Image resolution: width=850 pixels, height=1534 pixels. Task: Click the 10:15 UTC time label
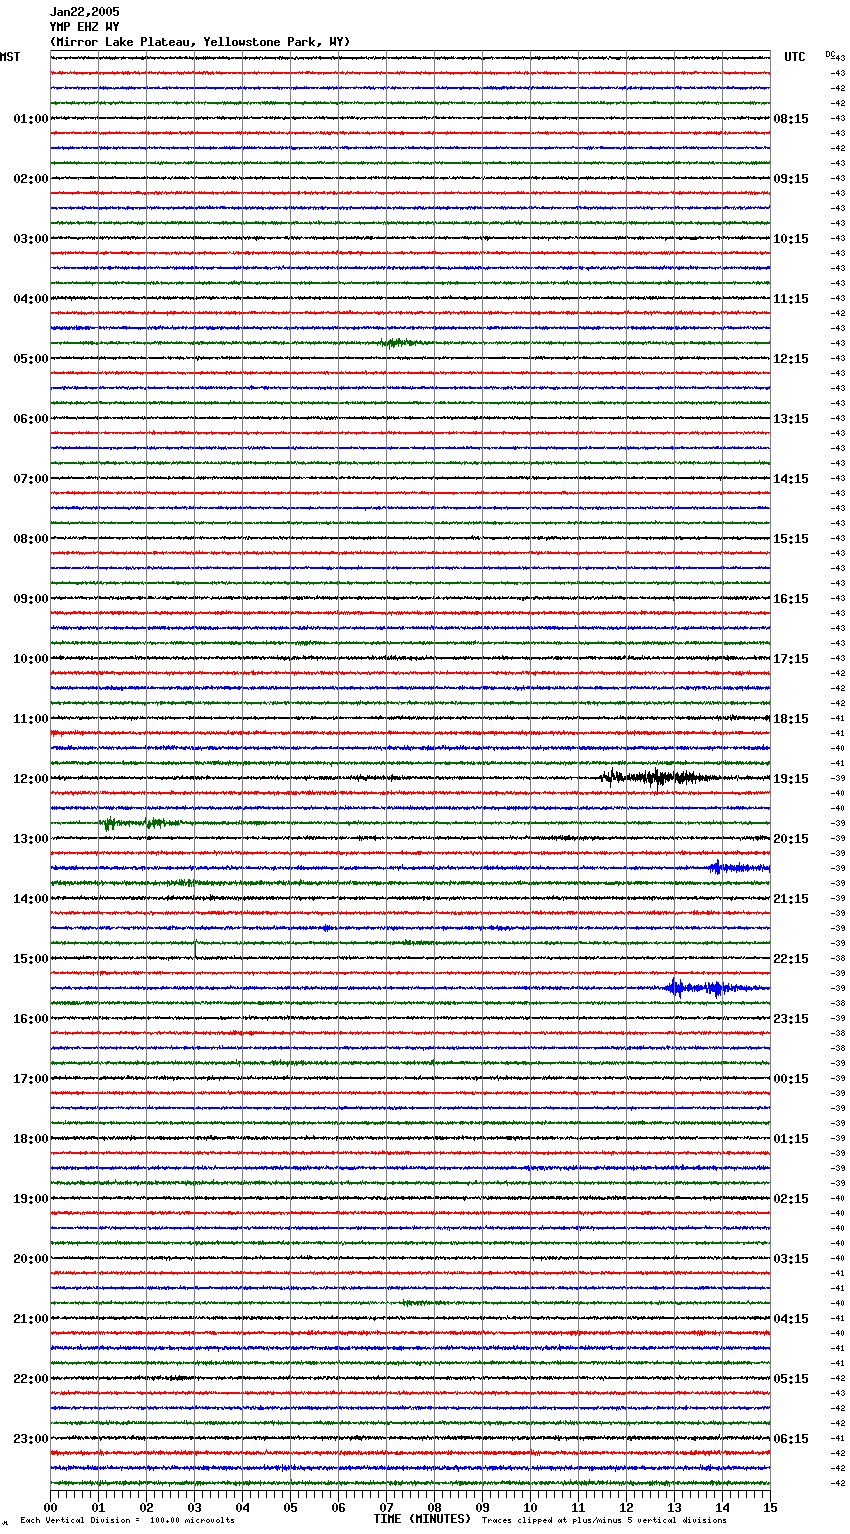click(x=791, y=239)
